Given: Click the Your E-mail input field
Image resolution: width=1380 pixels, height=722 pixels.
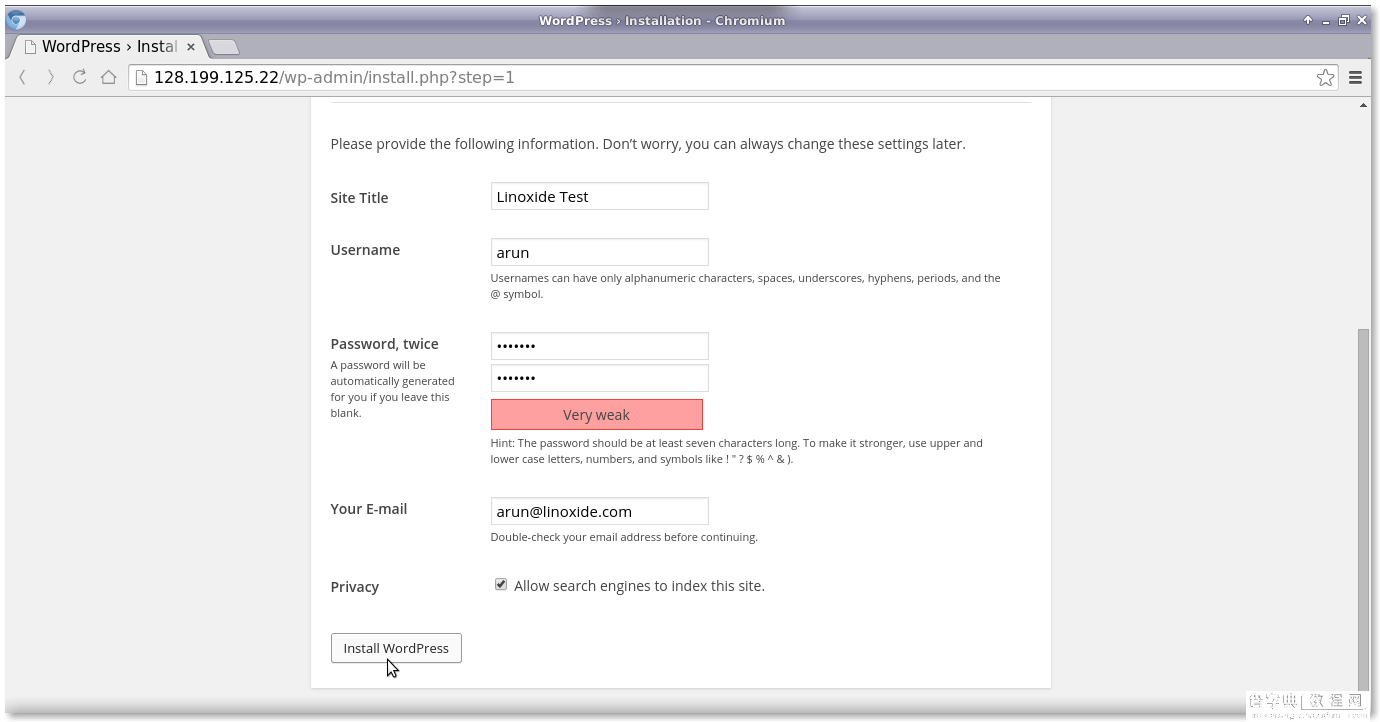Looking at the screenshot, I should (599, 511).
